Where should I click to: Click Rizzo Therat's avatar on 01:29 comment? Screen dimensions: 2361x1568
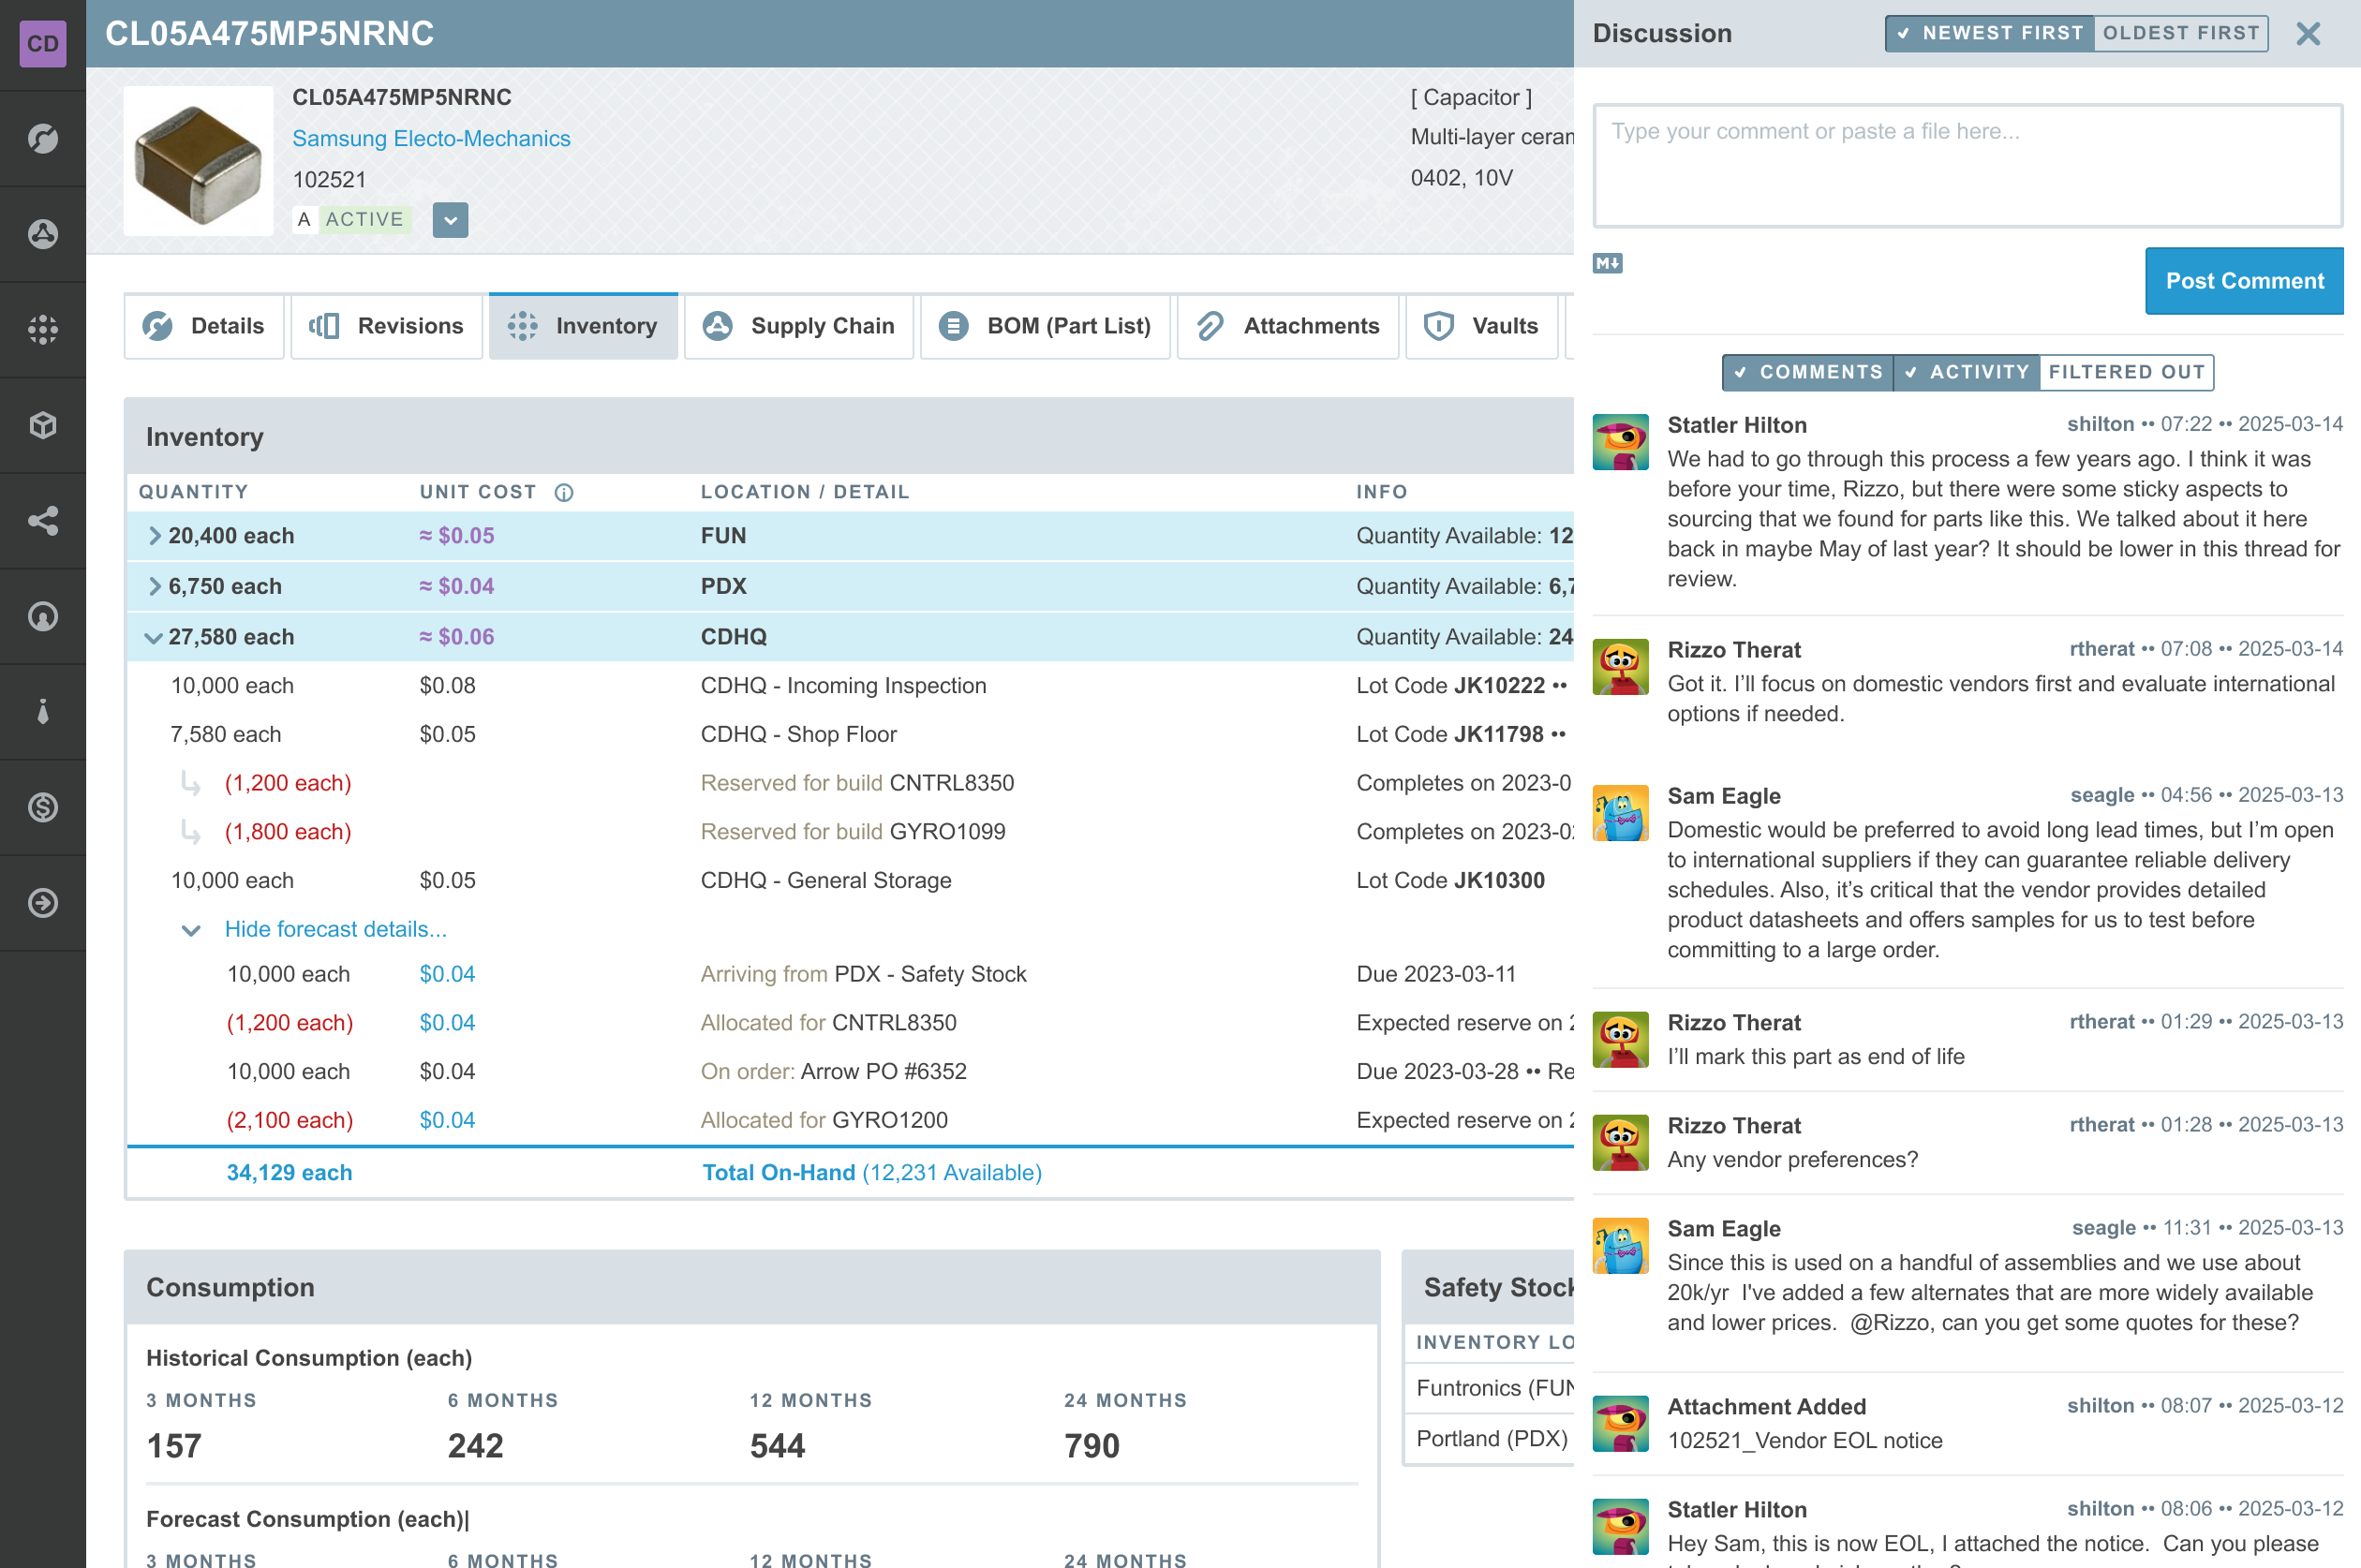1620,1040
